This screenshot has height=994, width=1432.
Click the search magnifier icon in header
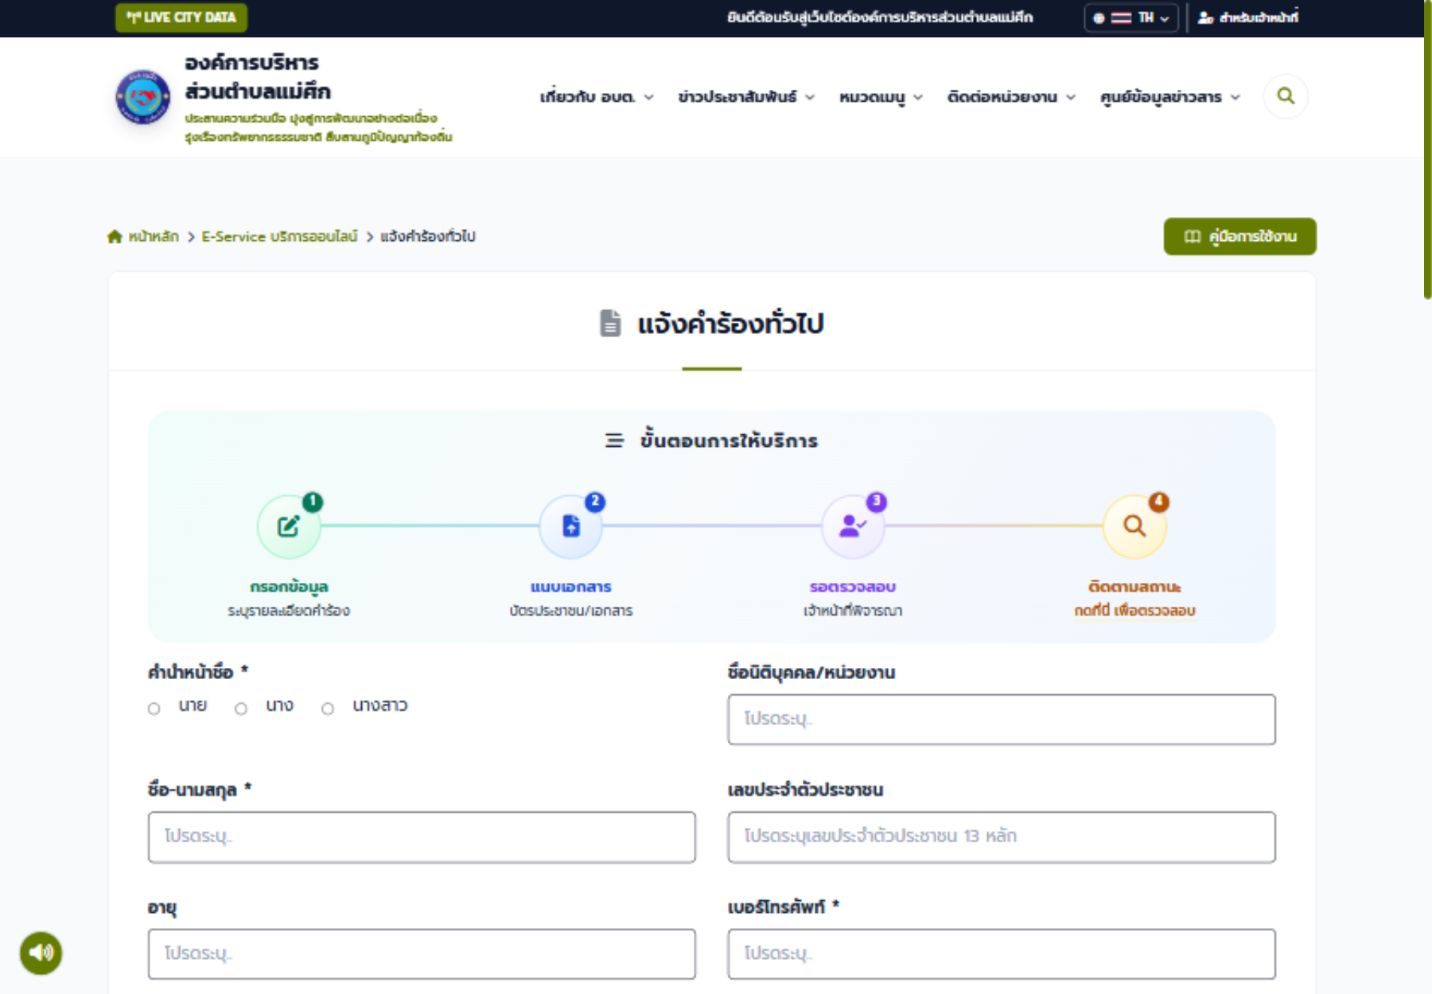1285,96
